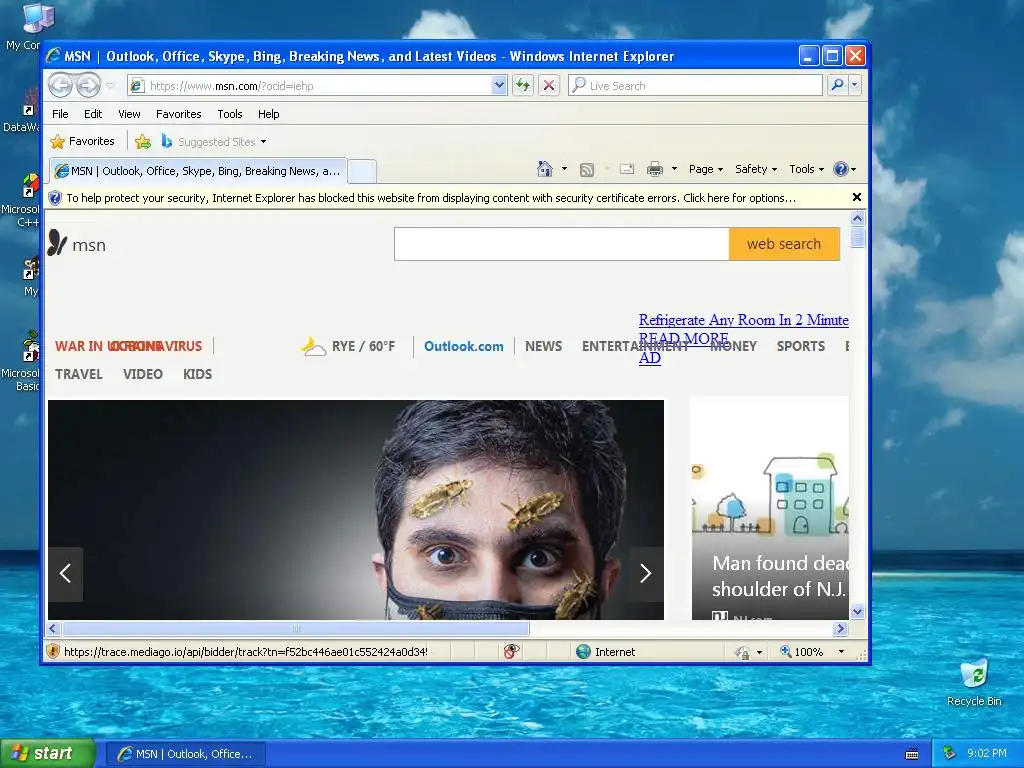Click the Read Mail envelope icon
Viewport: 1024px width, 768px height.
point(627,169)
